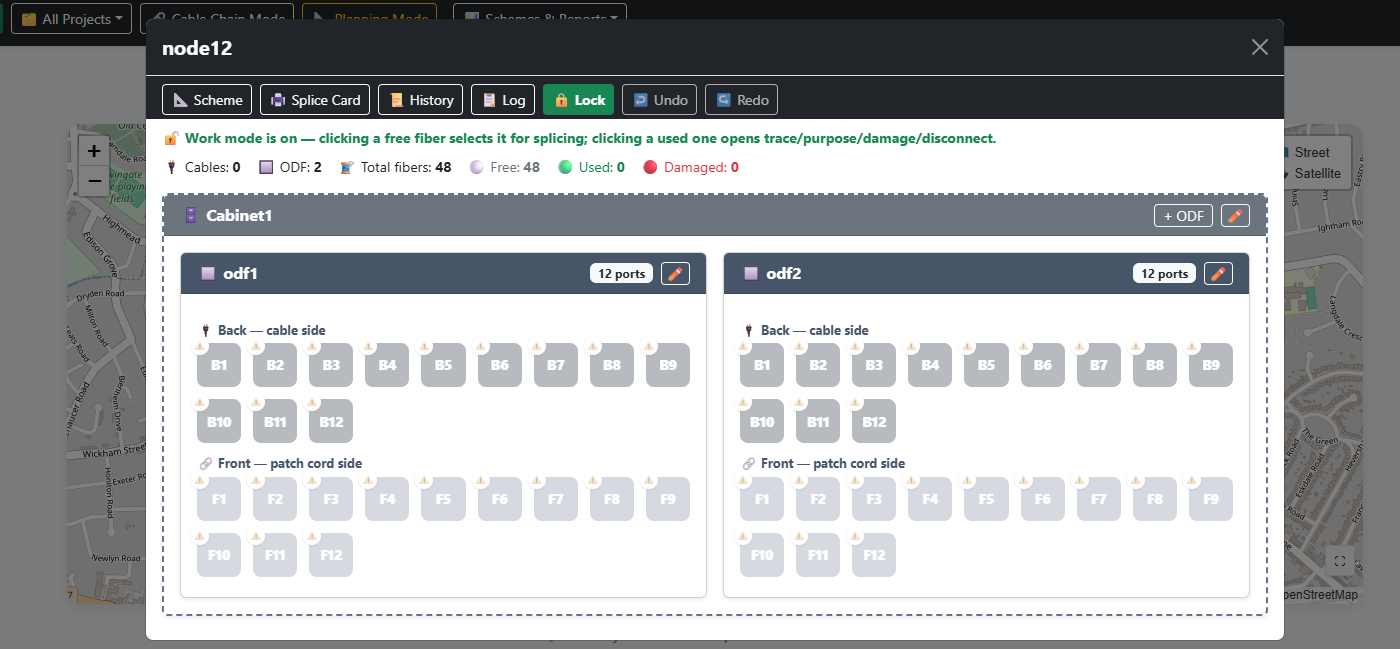Select odf1 front port F9
The height and width of the screenshot is (649, 1400).
[668, 499]
